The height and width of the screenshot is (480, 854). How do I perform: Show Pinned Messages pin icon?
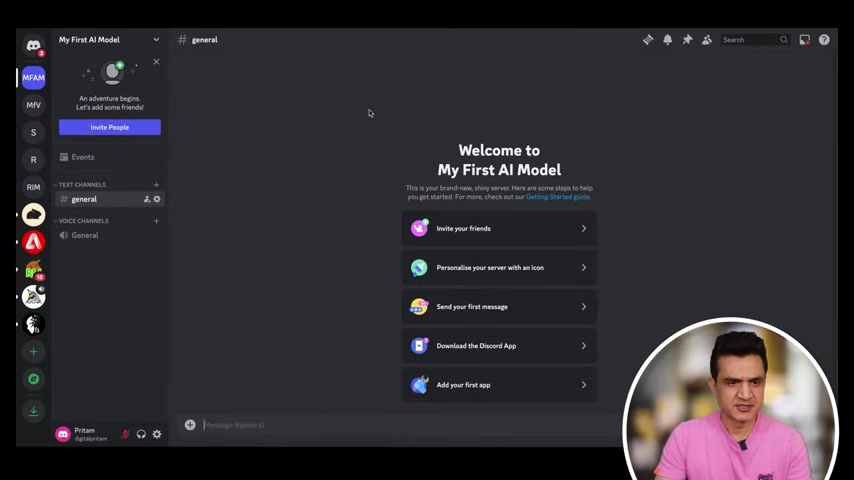pos(687,40)
